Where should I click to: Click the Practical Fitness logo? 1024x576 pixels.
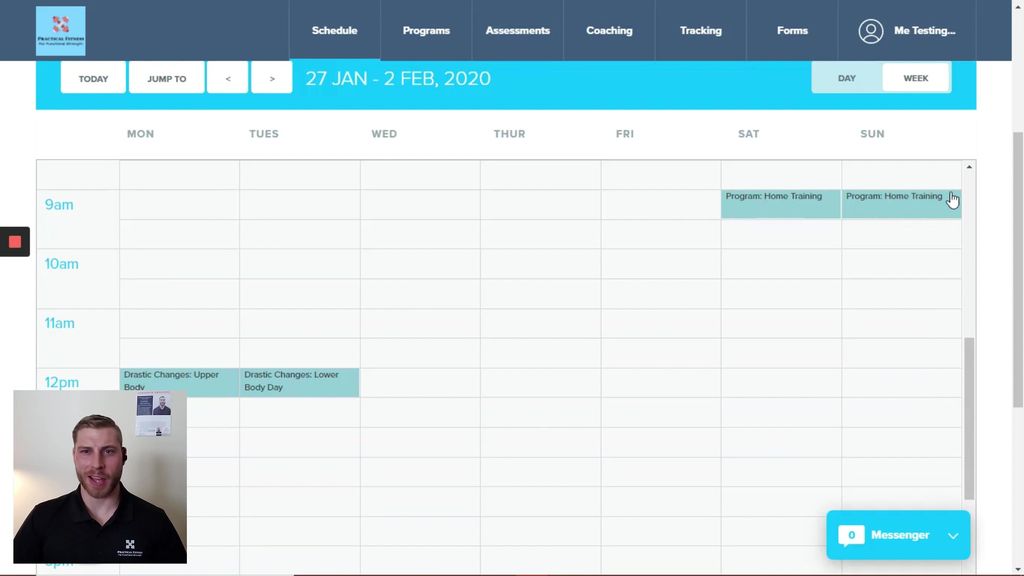pyautogui.click(x=60, y=31)
